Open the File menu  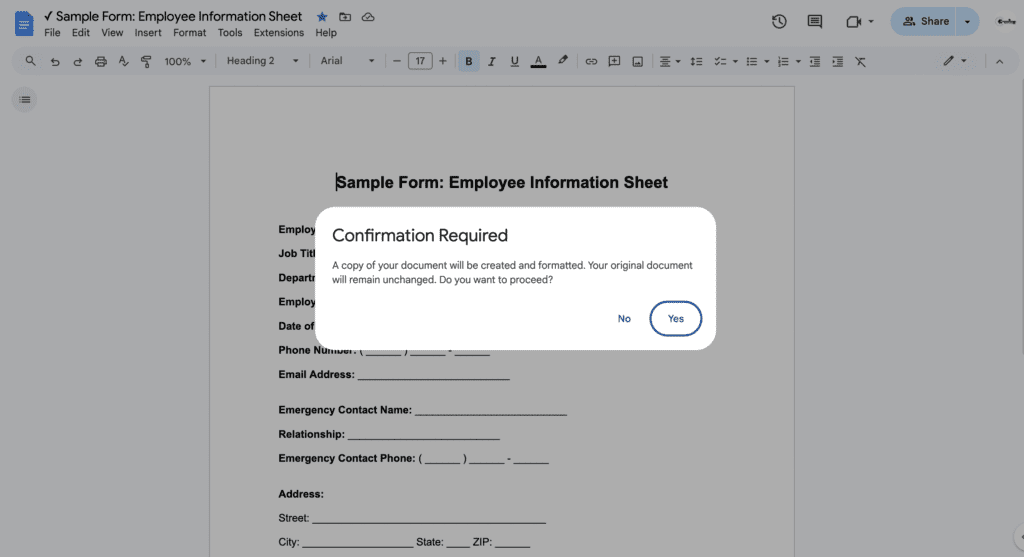click(x=52, y=33)
